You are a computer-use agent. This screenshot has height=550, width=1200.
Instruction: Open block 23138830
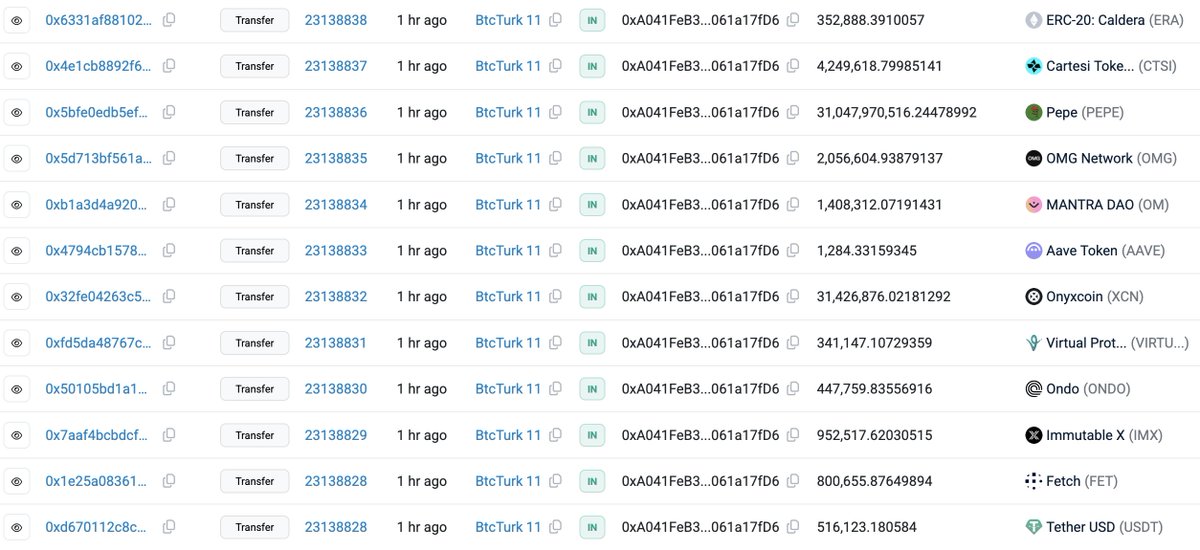click(x=336, y=389)
